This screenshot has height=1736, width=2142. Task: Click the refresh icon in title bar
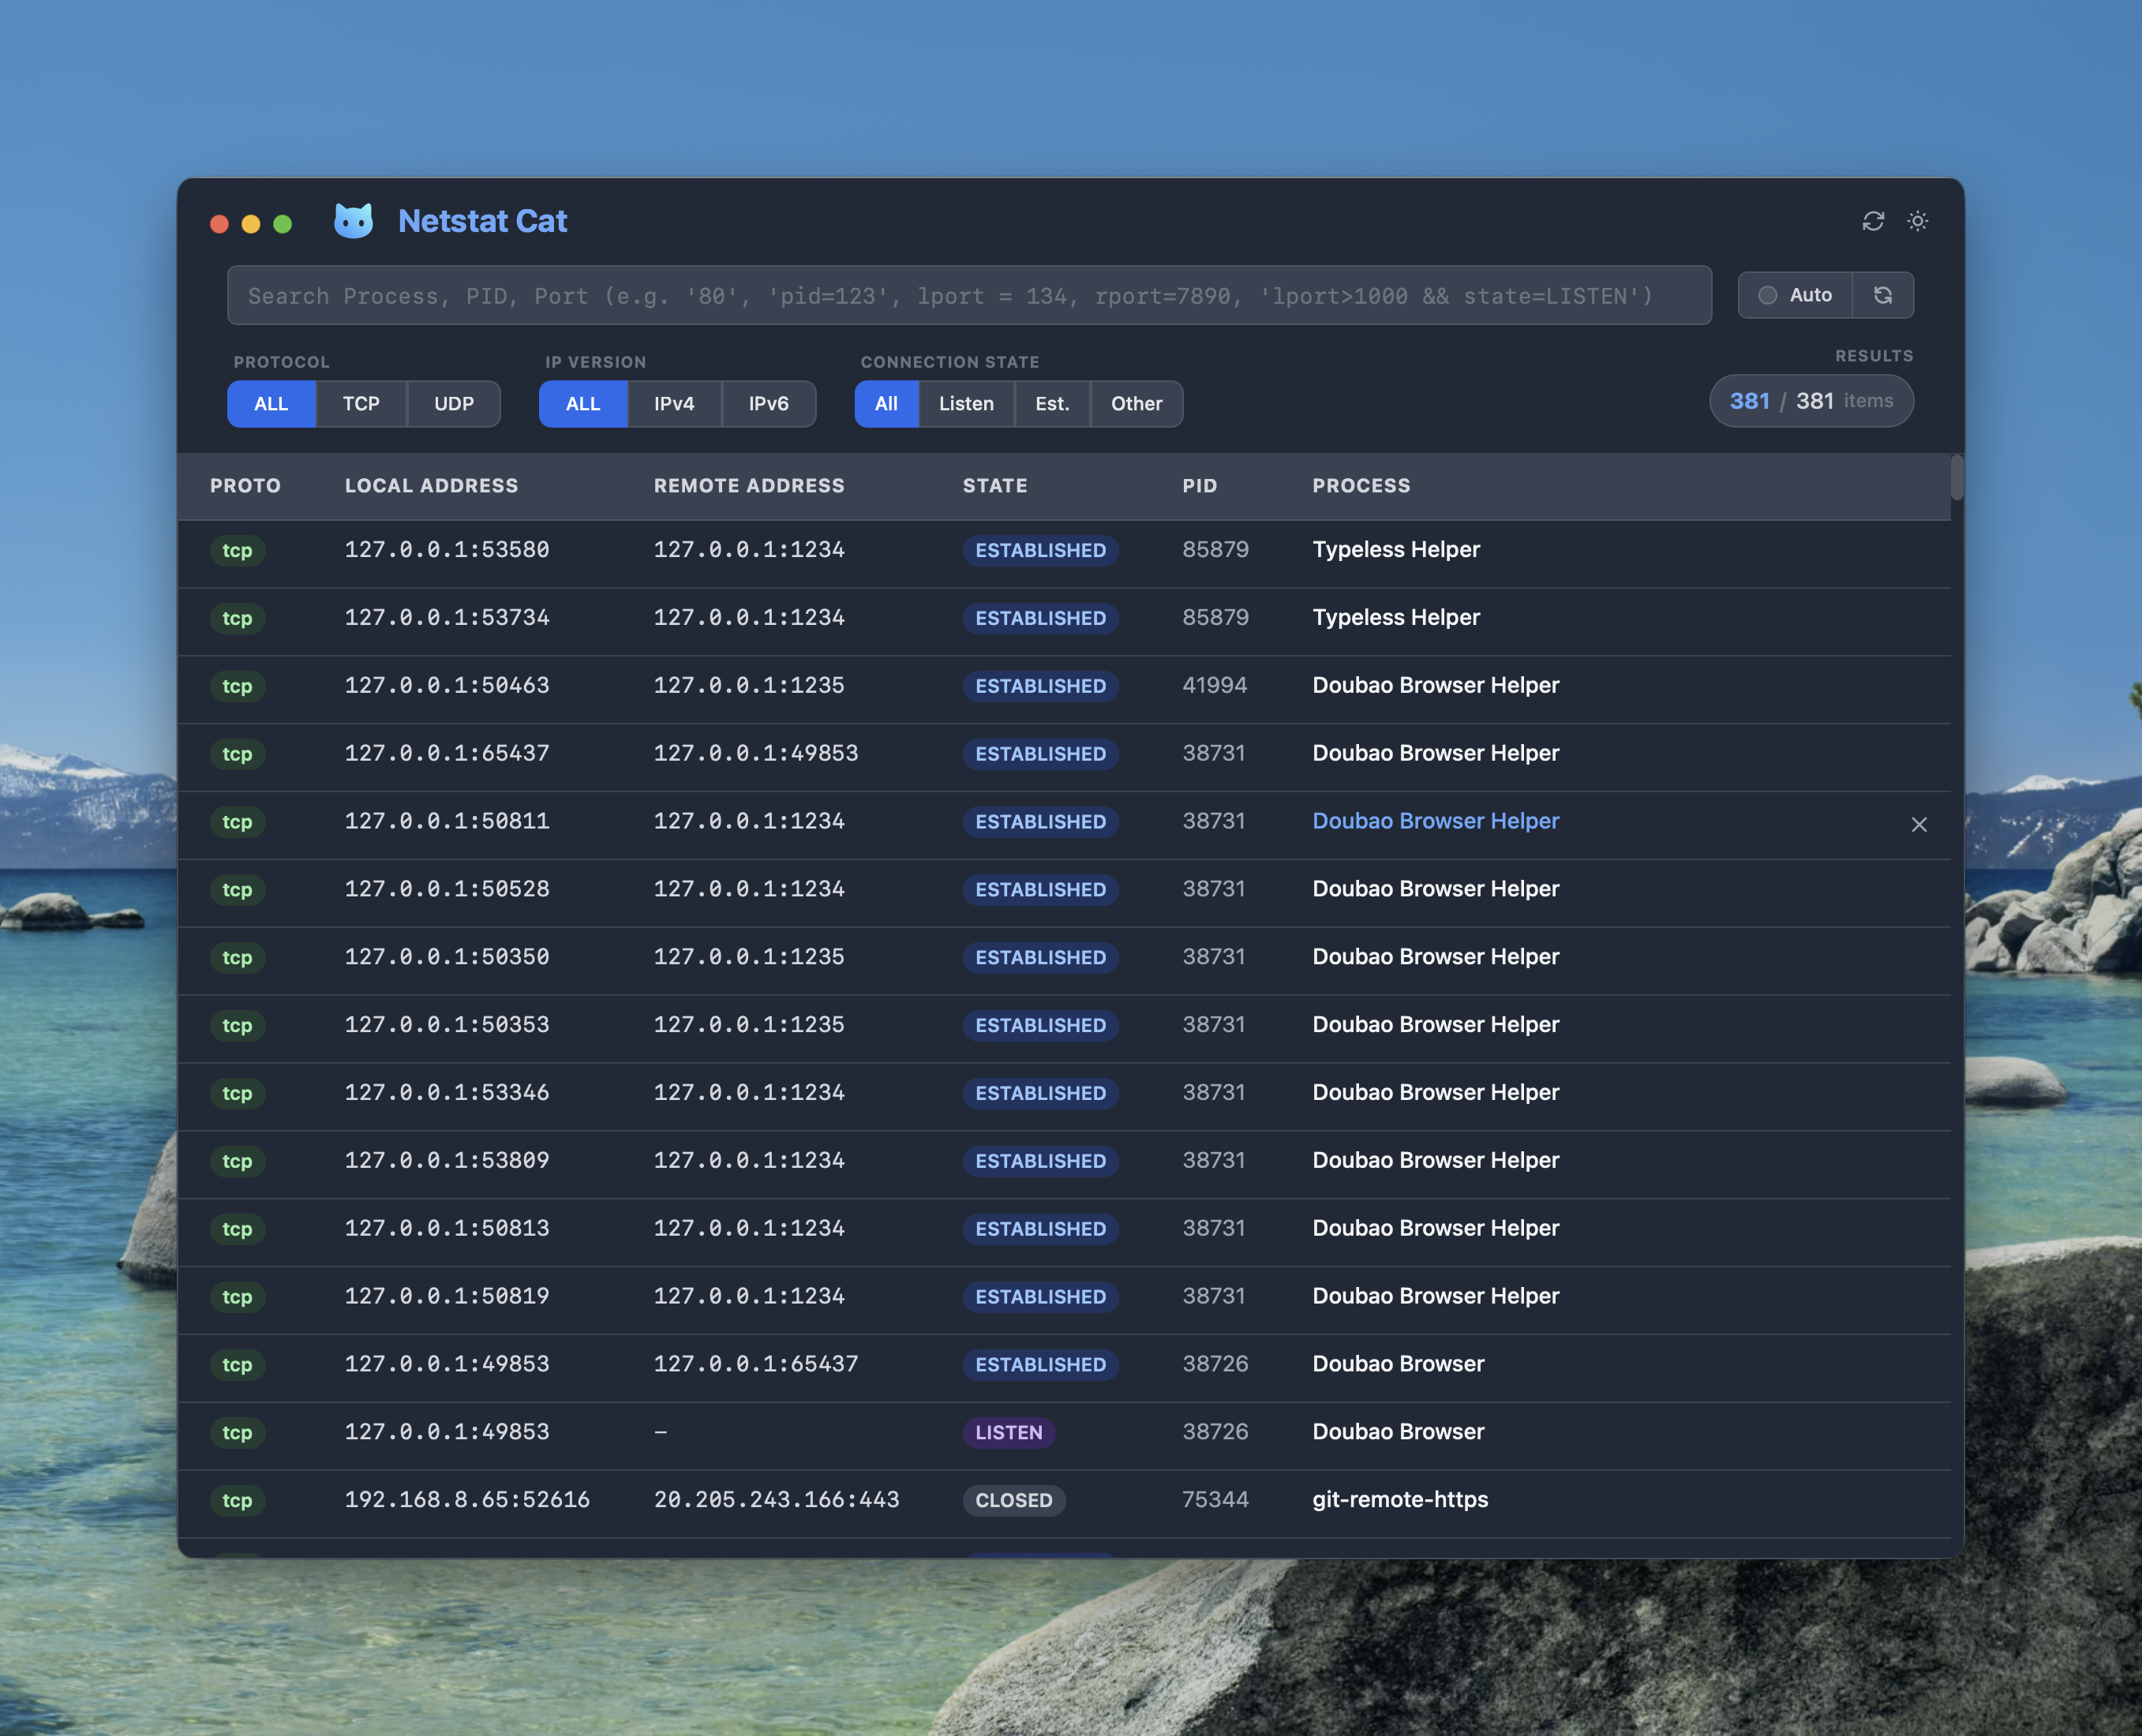click(x=1872, y=221)
